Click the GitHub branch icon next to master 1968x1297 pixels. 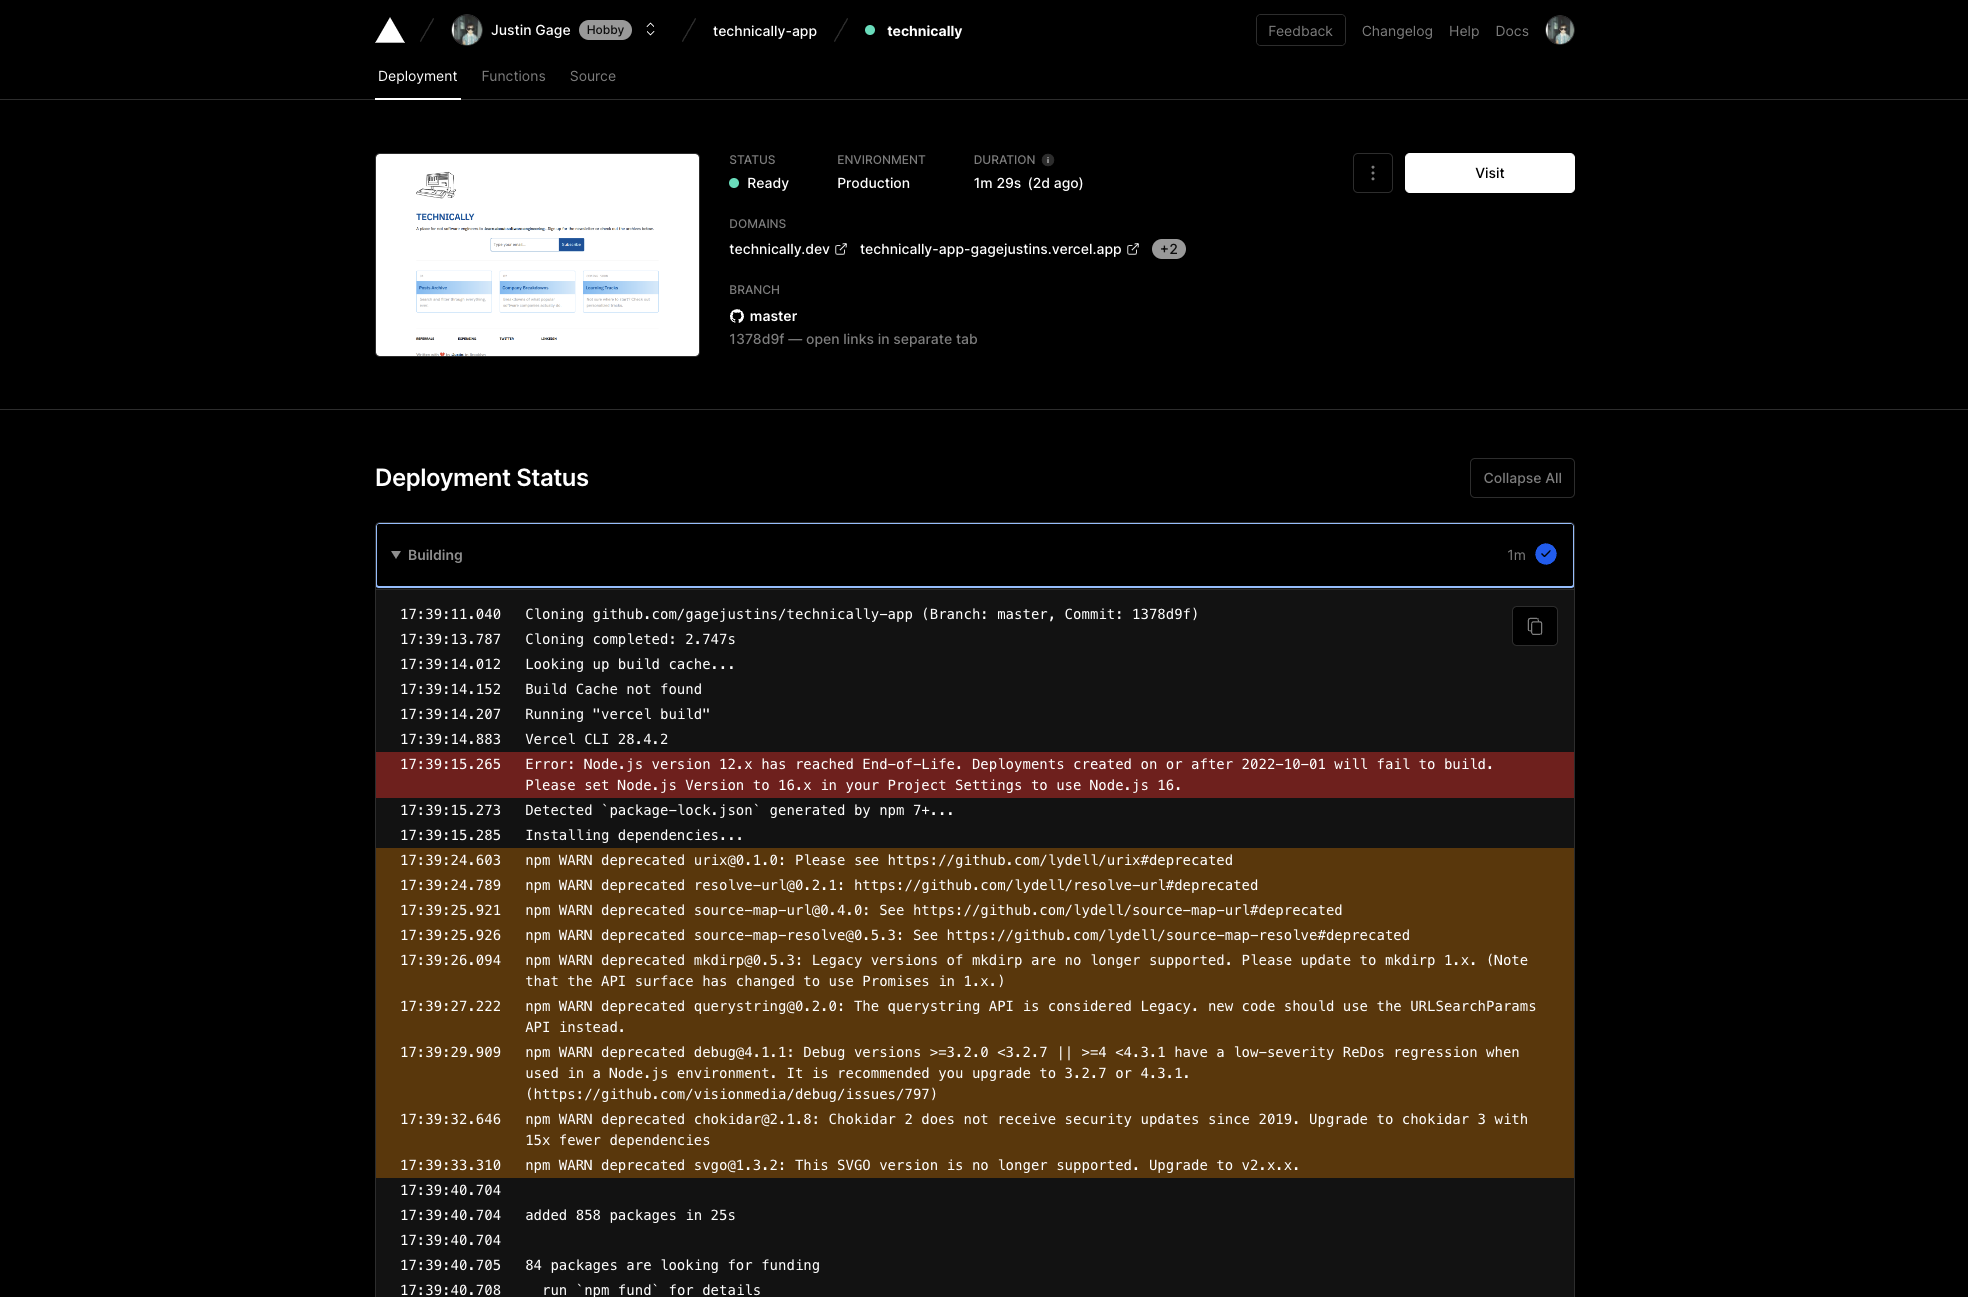tap(738, 316)
